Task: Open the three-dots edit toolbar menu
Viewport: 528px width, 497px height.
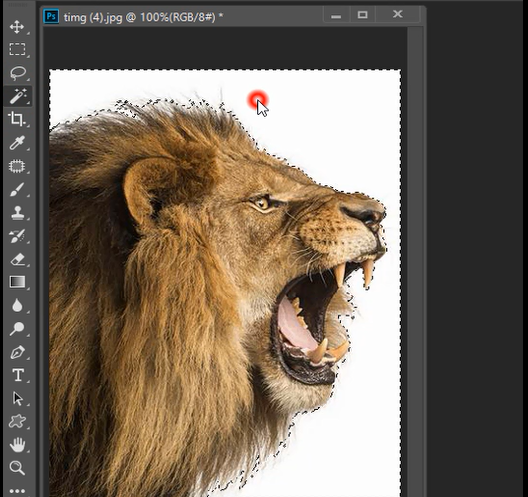Action: point(17,491)
